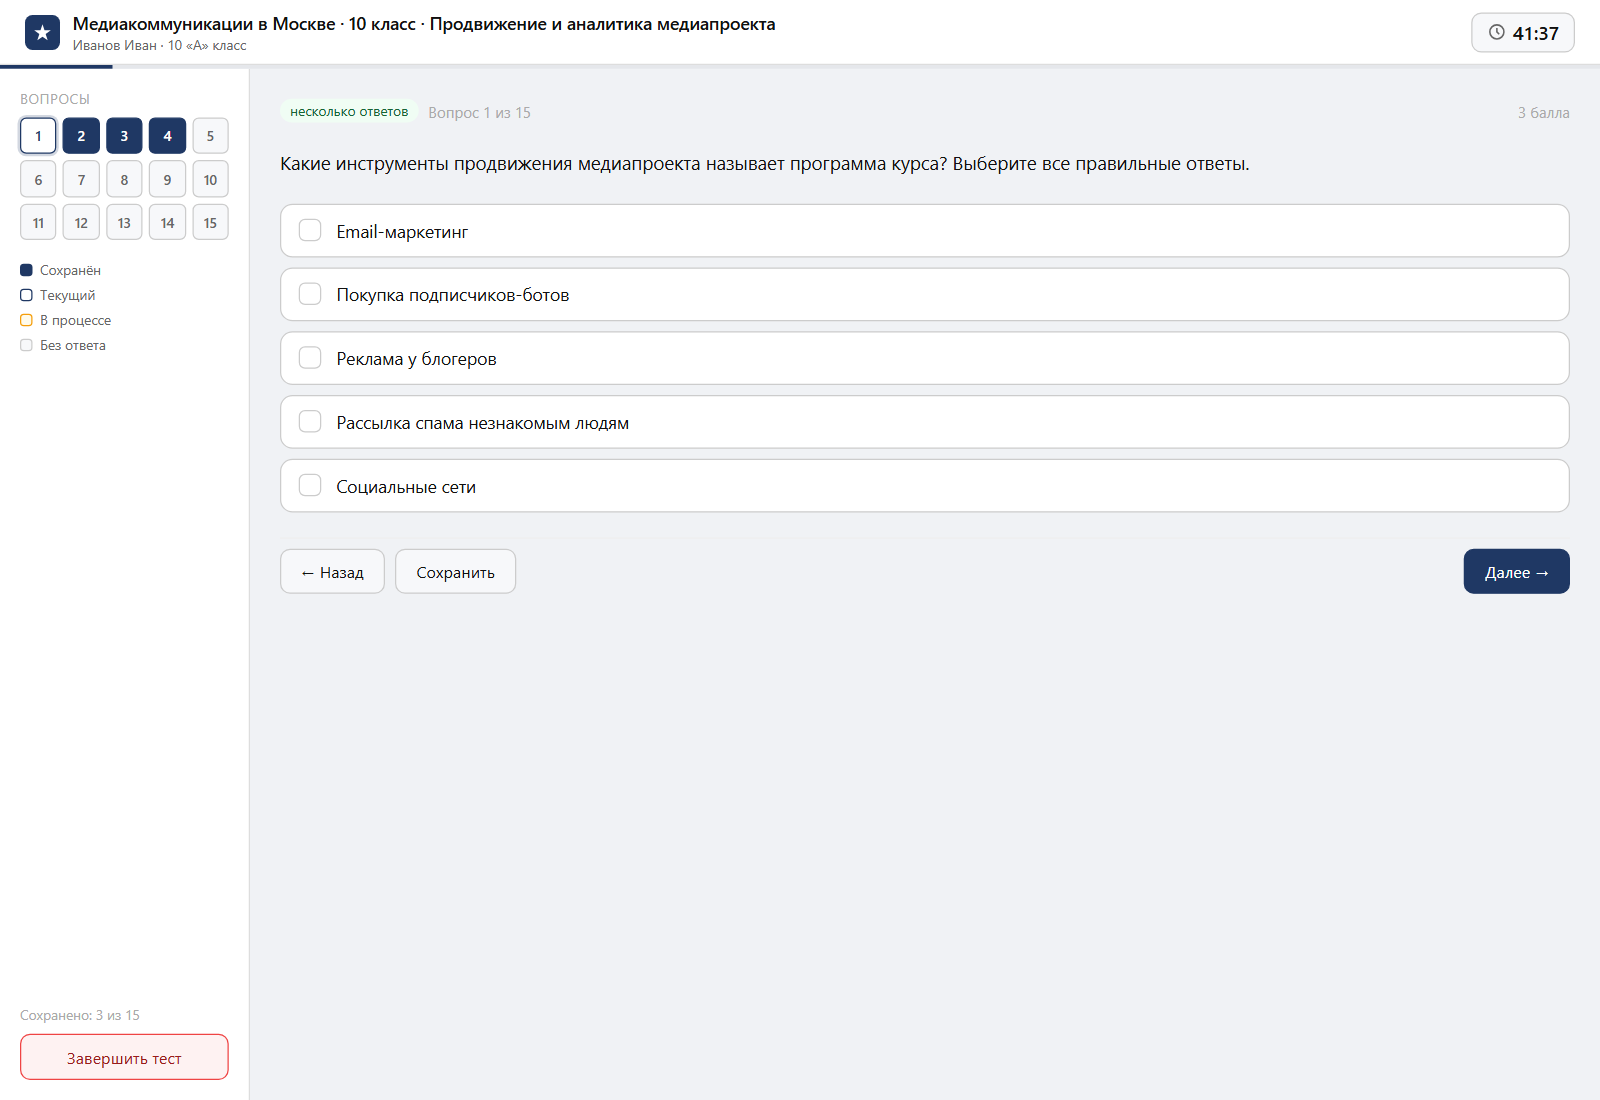
Task: Enable the Социальные сети checkbox
Action: 310,486
